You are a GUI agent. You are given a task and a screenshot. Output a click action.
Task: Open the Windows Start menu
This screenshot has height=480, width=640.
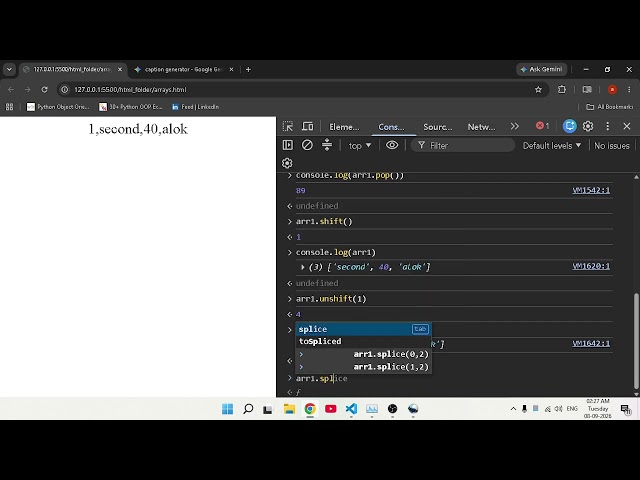tap(227, 409)
